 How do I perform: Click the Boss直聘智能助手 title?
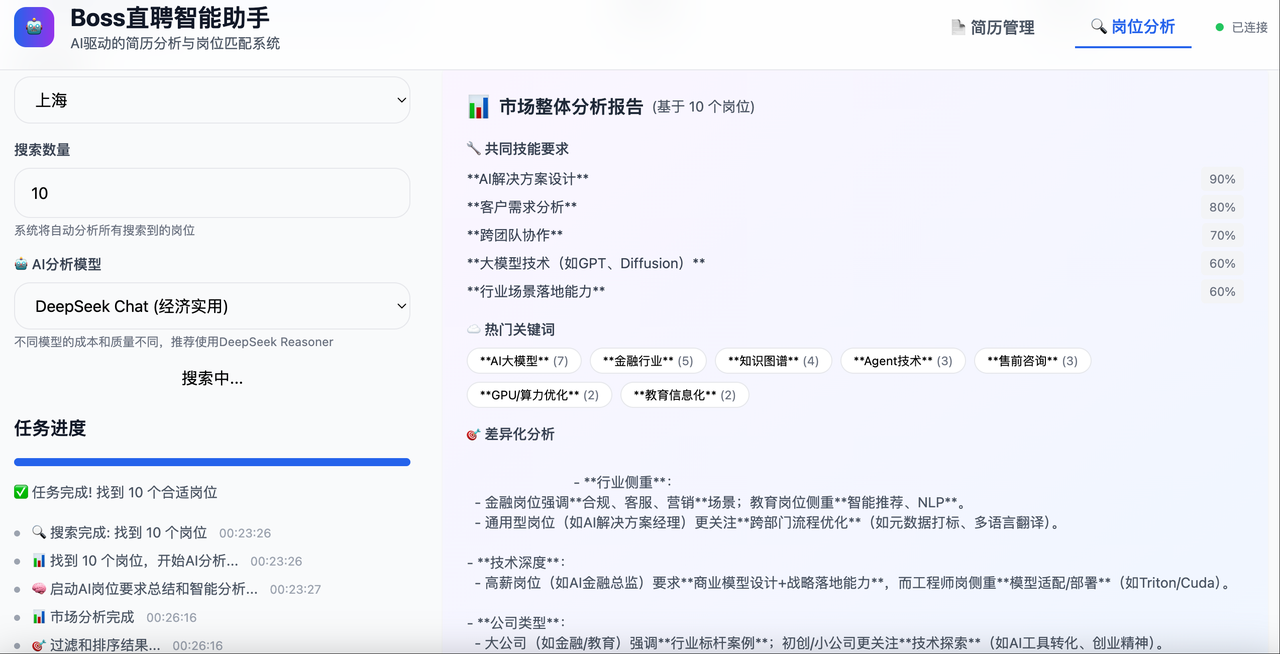coord(170,17)
